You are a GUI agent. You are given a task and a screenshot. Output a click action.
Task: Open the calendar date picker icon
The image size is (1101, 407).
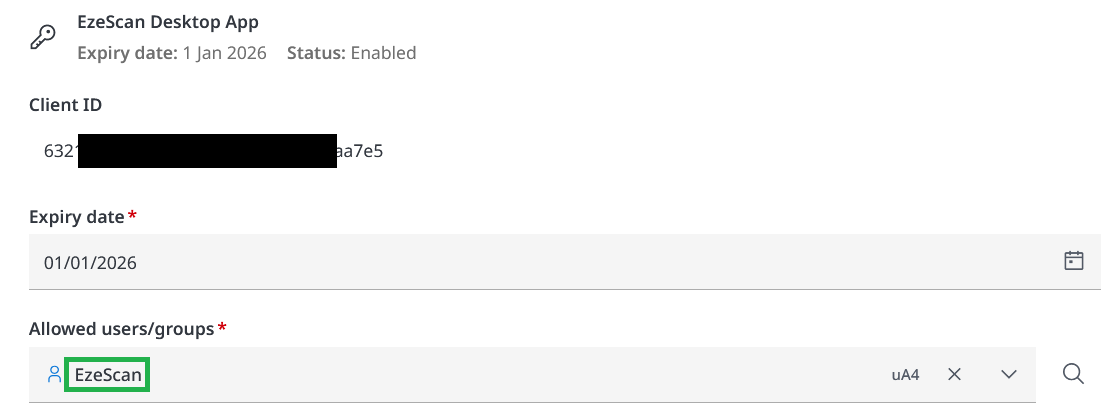coord(1074,261)
